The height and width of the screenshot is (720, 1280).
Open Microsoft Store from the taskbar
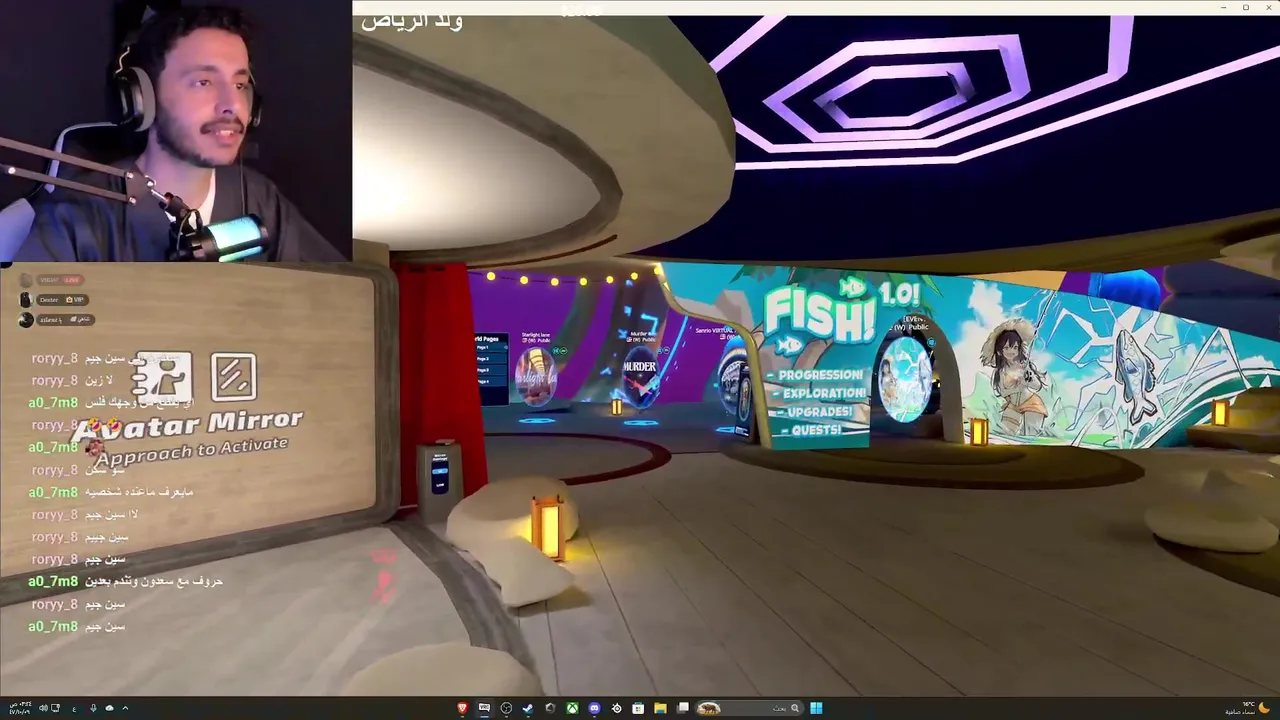[x=638, y=708]
